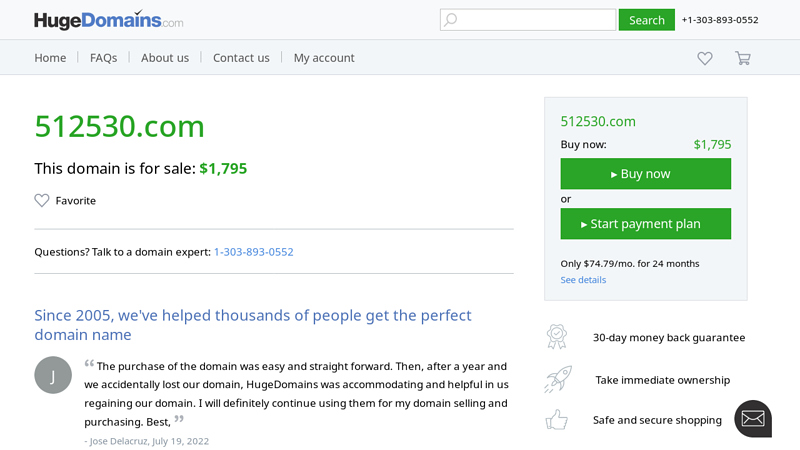
Task: Click the Buy now $1,795 price in sidebar
Action: [x=712, y=144]
